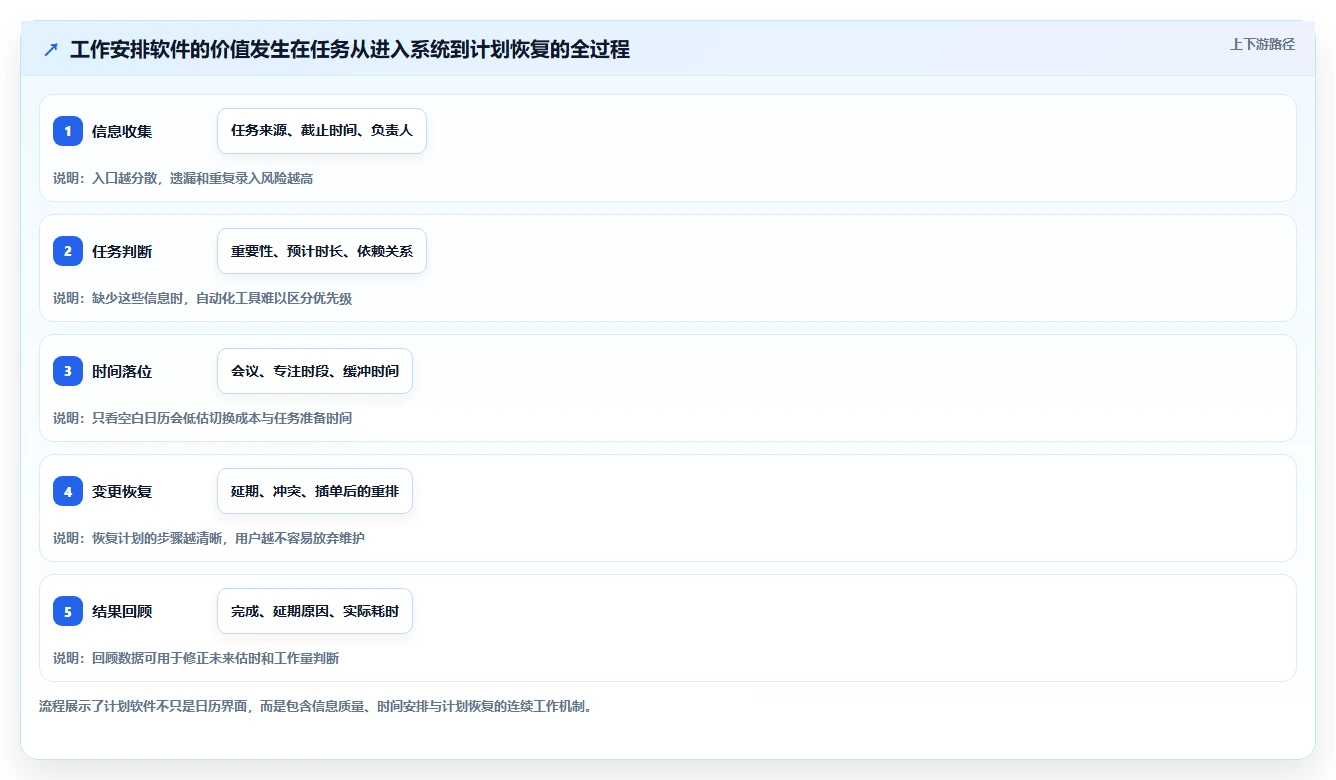The height and width of the screenshot is (780, 1336).
Task: Click the note about 自动化工具难以区分优先级
Action: [203, 298]
